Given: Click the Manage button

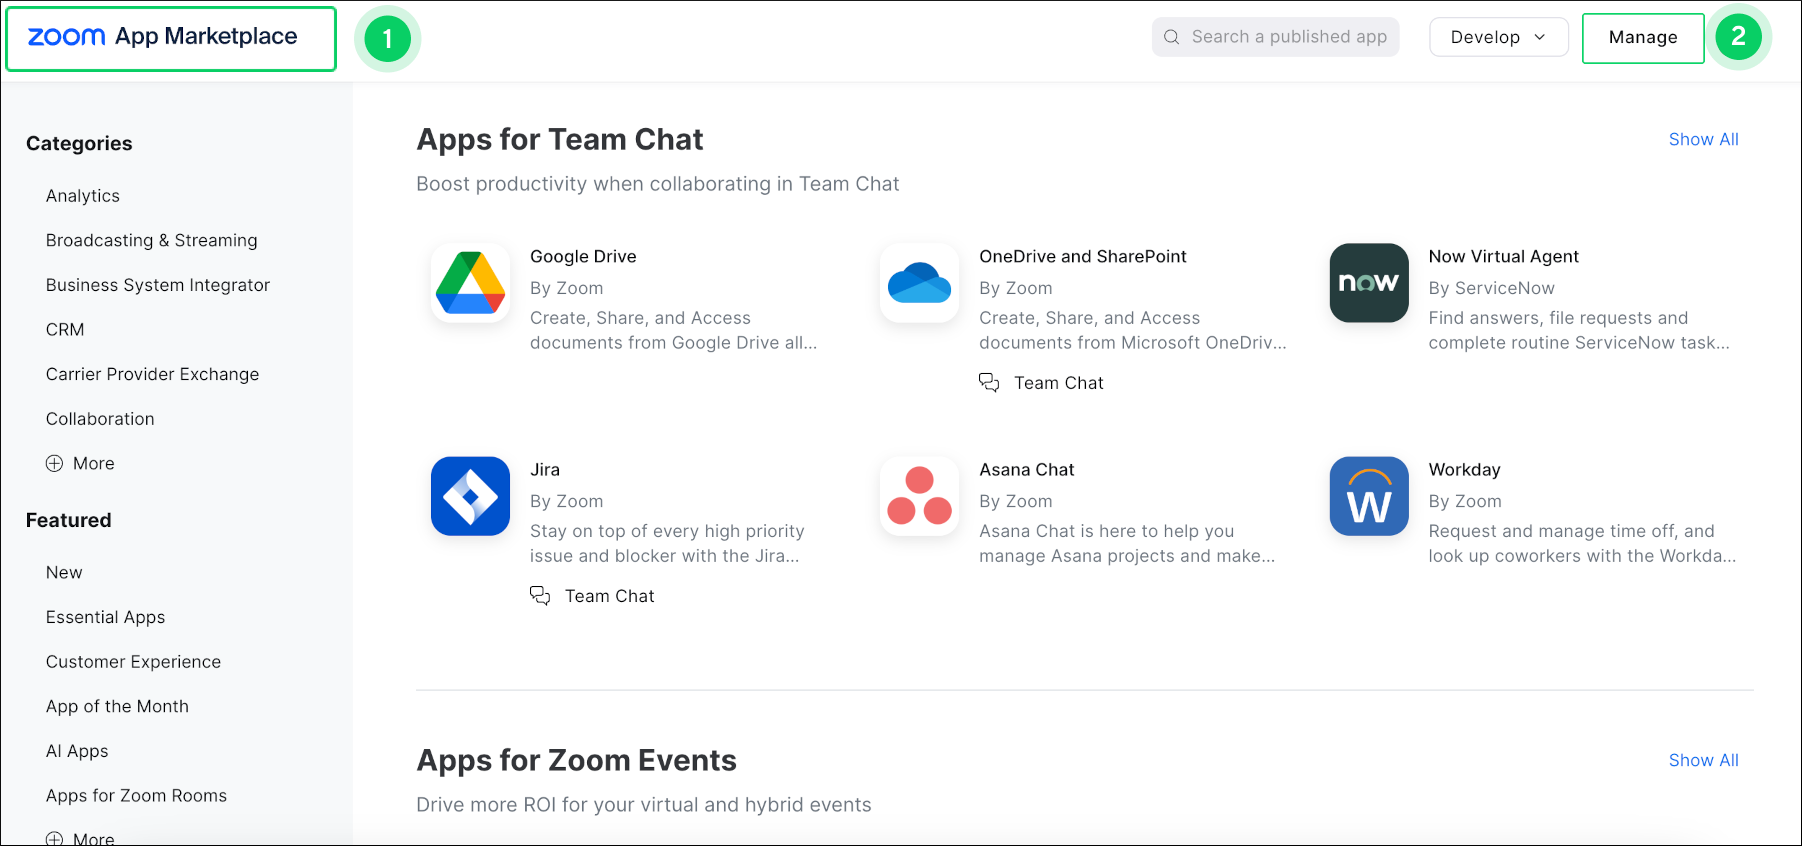Looking at the screenshot, I should 1642,37.
